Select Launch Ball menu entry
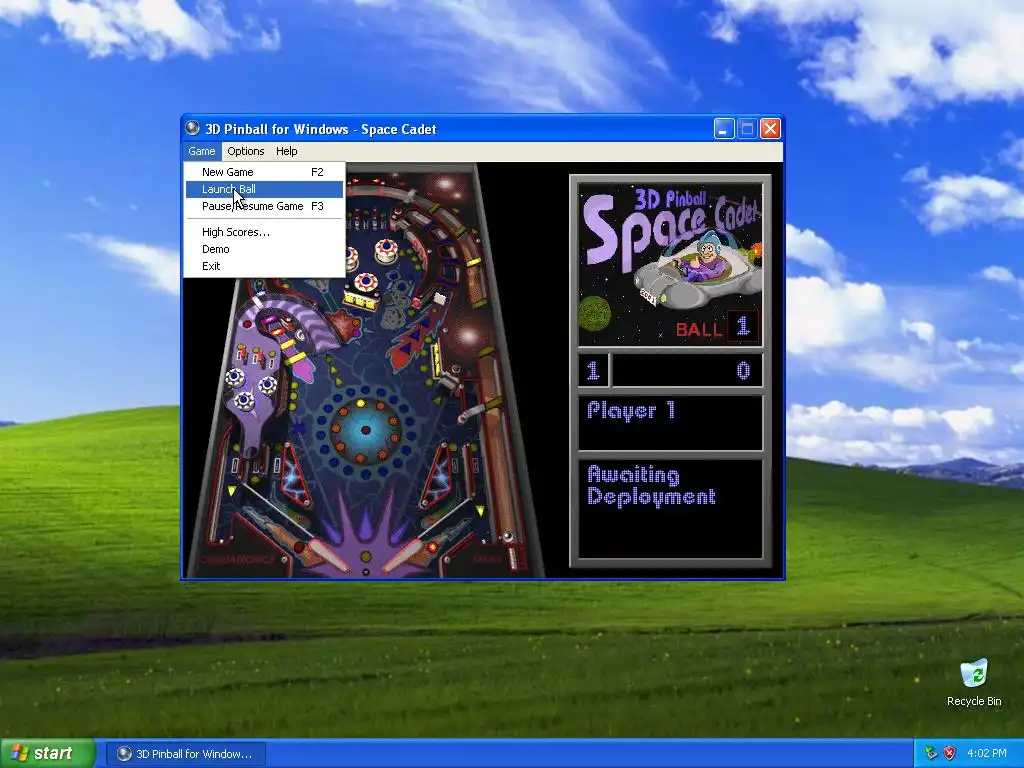Viewport: 1024px width, 768px height. (x=264, y=189)
